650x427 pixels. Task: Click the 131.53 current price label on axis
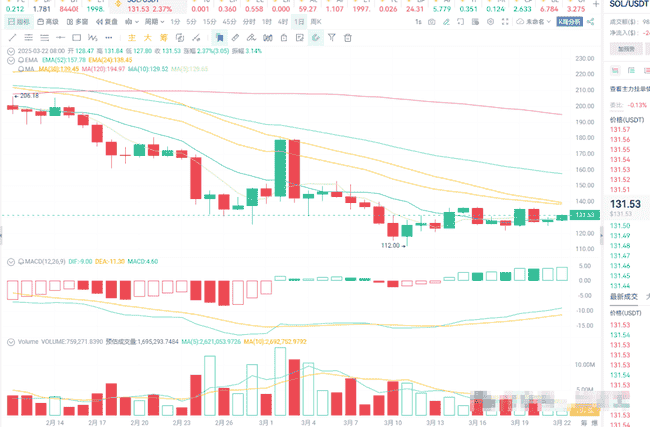click(x=583, y=214)
